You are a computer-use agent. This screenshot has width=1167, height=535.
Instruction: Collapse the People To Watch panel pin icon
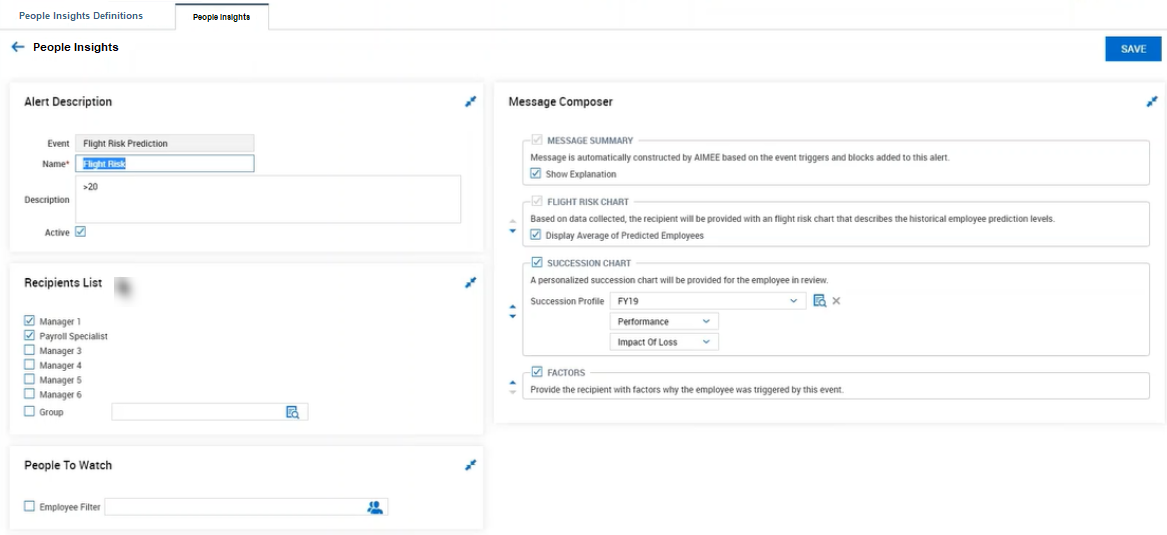tap(470, 465)
